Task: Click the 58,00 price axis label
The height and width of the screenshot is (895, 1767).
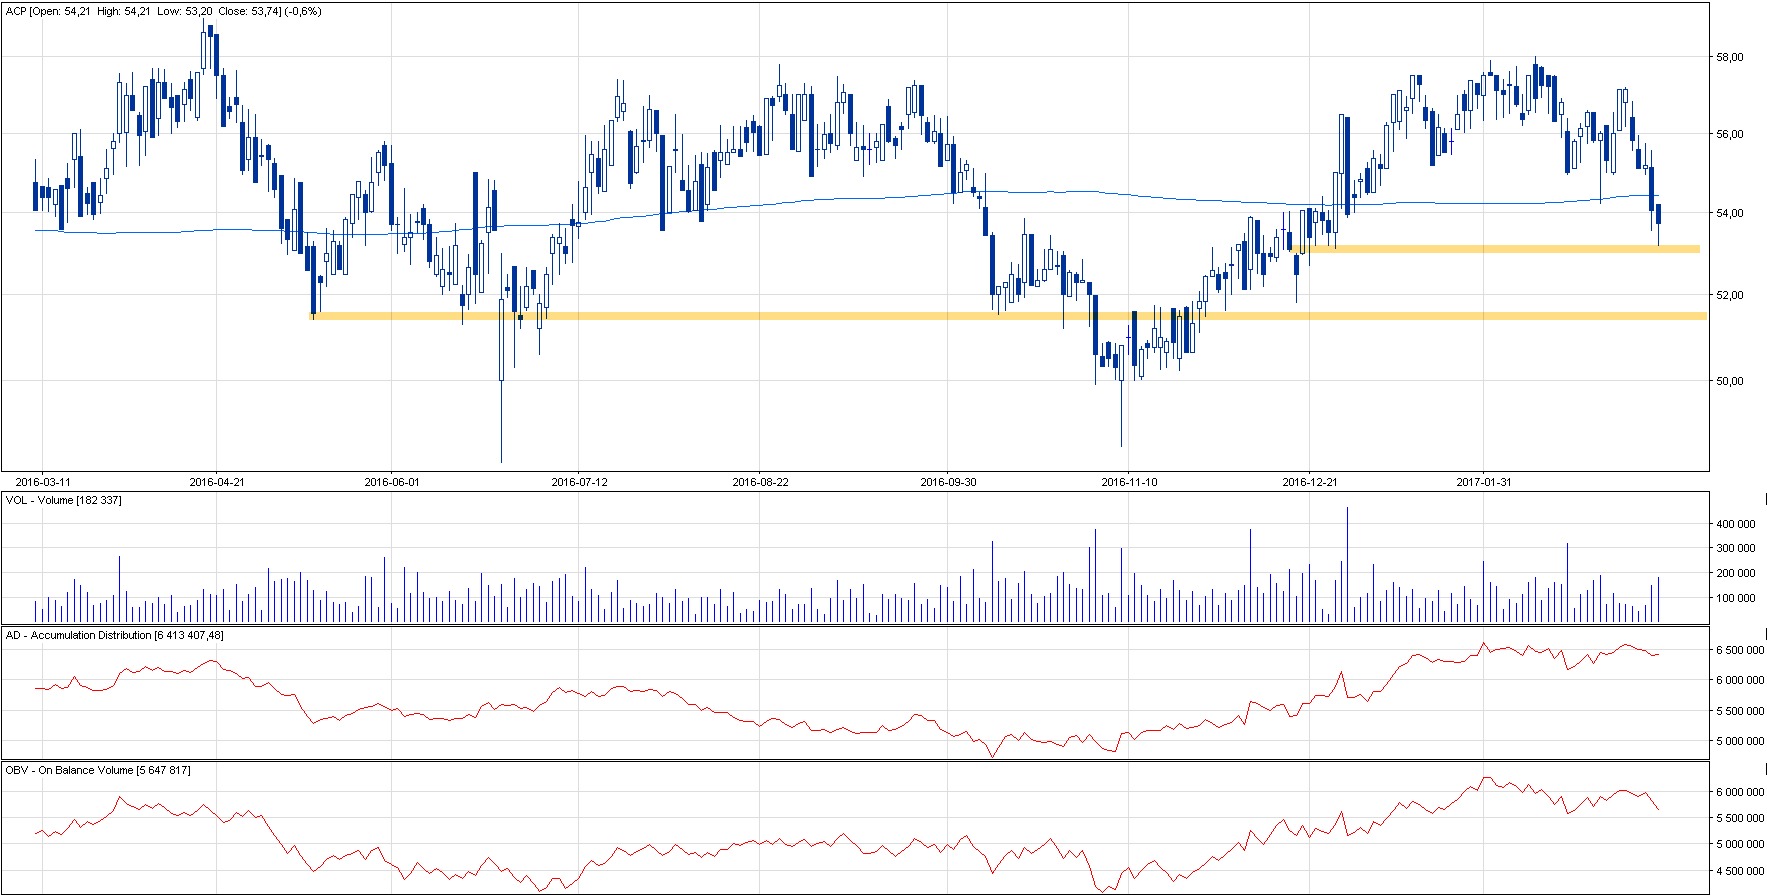Action: (1730, 58)
